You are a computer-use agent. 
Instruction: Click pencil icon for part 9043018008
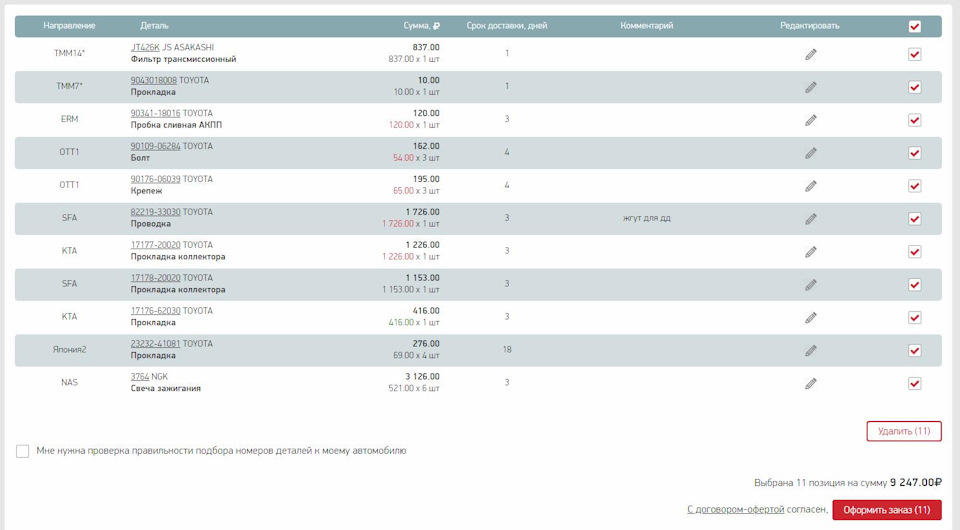pyautogui.click(x=811, y=87)
